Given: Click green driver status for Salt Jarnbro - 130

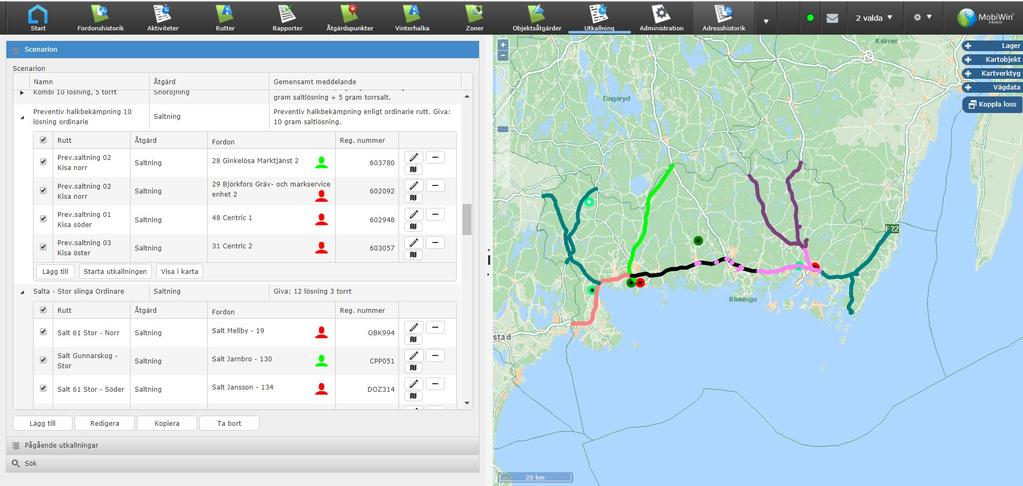Looking at the screenshot, I should (321, 361).
